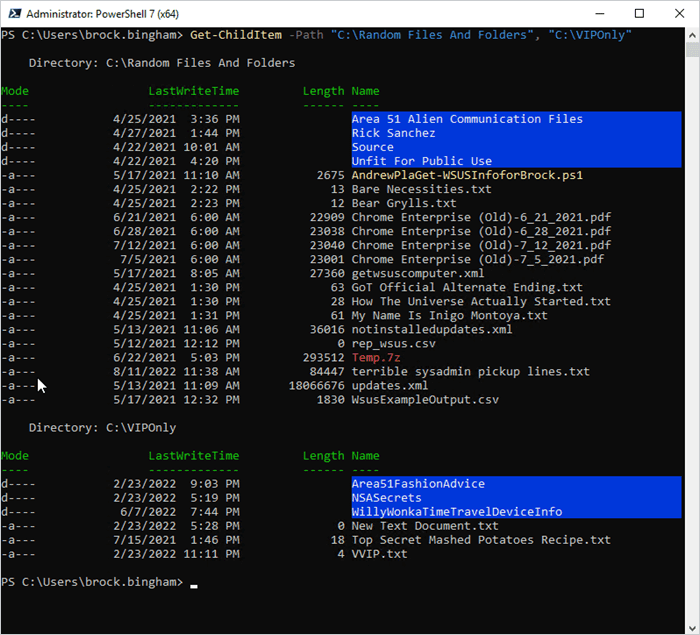Click Chrome Enterprise (Old)-7_12_2021.pdf
The image size is (700, 635).
tap(481, 245)
